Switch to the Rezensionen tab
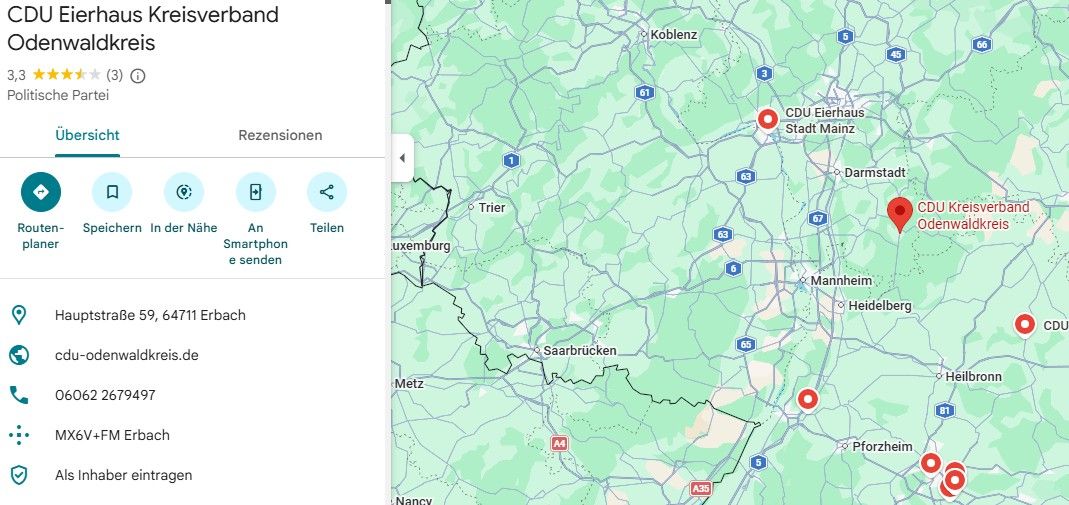 point(280,135)
